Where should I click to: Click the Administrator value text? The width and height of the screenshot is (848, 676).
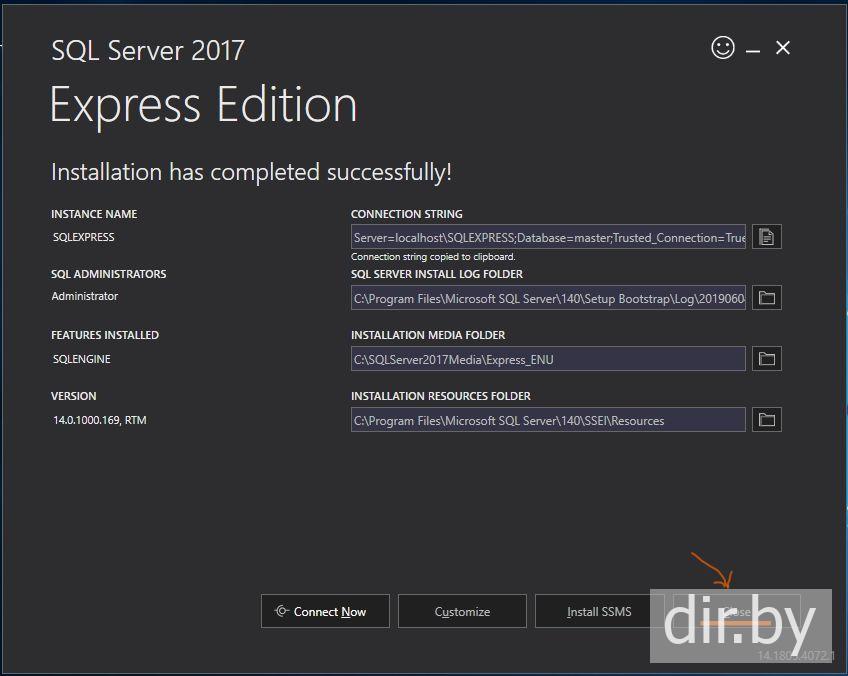coord(84,296)
